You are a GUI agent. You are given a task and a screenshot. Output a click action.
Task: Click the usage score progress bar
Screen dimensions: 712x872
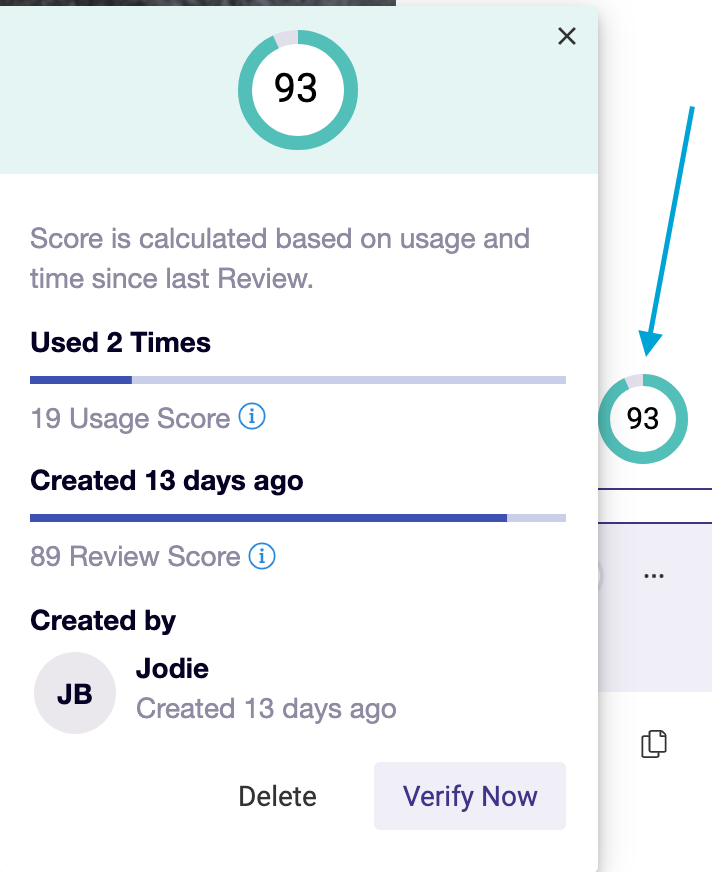click(x=298, y=380)
